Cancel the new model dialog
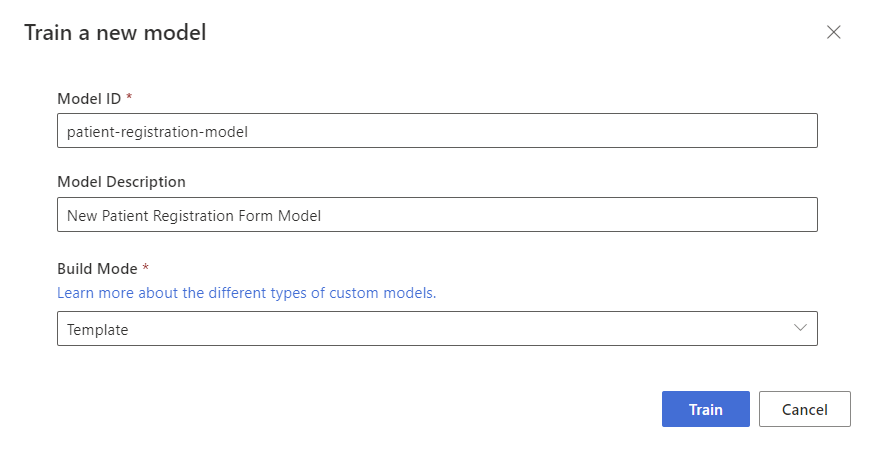Image resolution: width=878 pixels, height=450 pixels. click(x=805, y=409)
